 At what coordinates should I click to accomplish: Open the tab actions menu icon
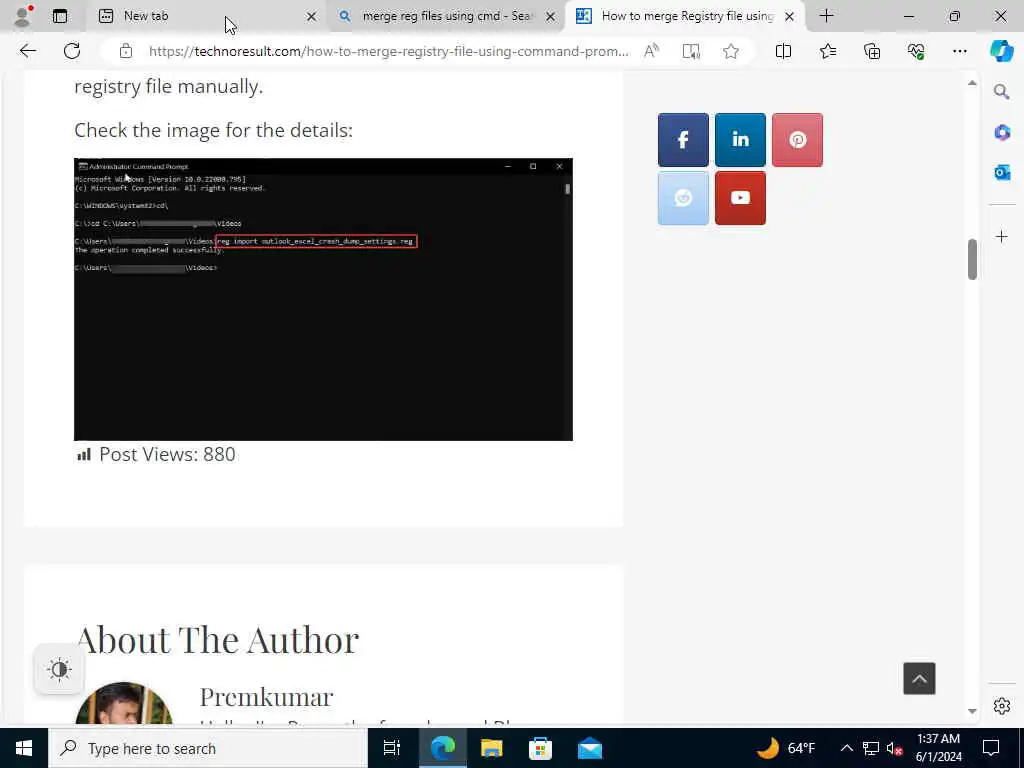click(60, 16)
